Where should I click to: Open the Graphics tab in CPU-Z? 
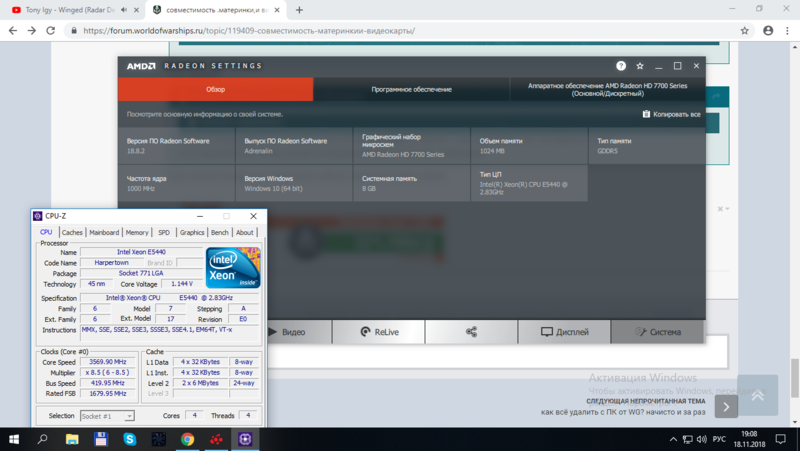click(192, 233)
